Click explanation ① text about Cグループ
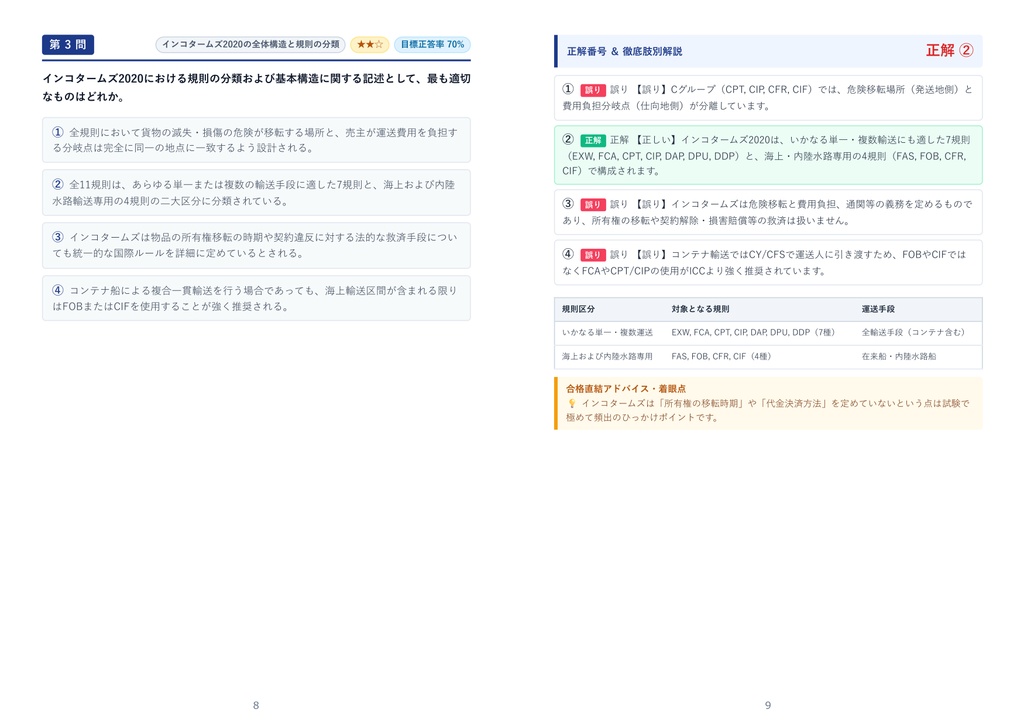The width and height of the screenshot is (1024, 727). point(767,97)
